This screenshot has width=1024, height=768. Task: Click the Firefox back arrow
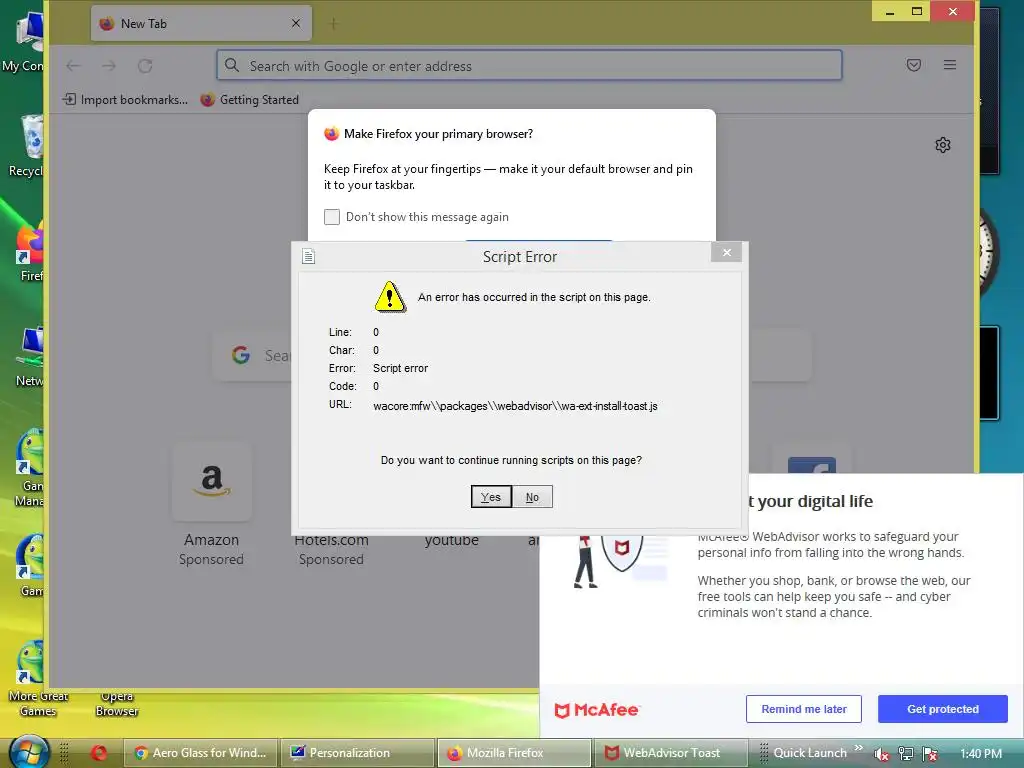(73, 66)
